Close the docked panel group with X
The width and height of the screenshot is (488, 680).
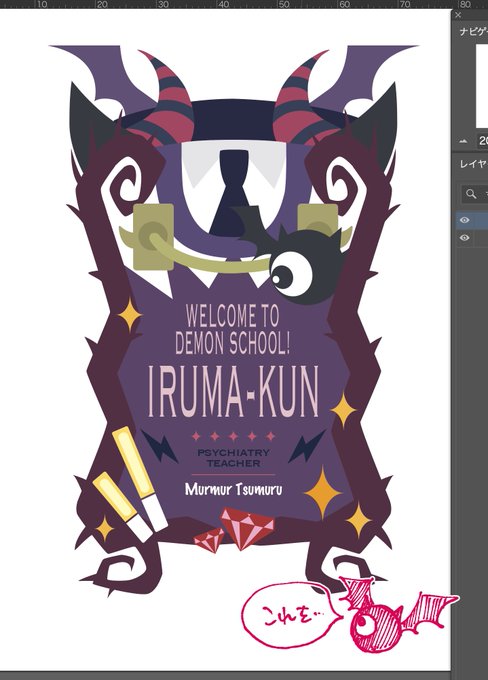point(458,15)
